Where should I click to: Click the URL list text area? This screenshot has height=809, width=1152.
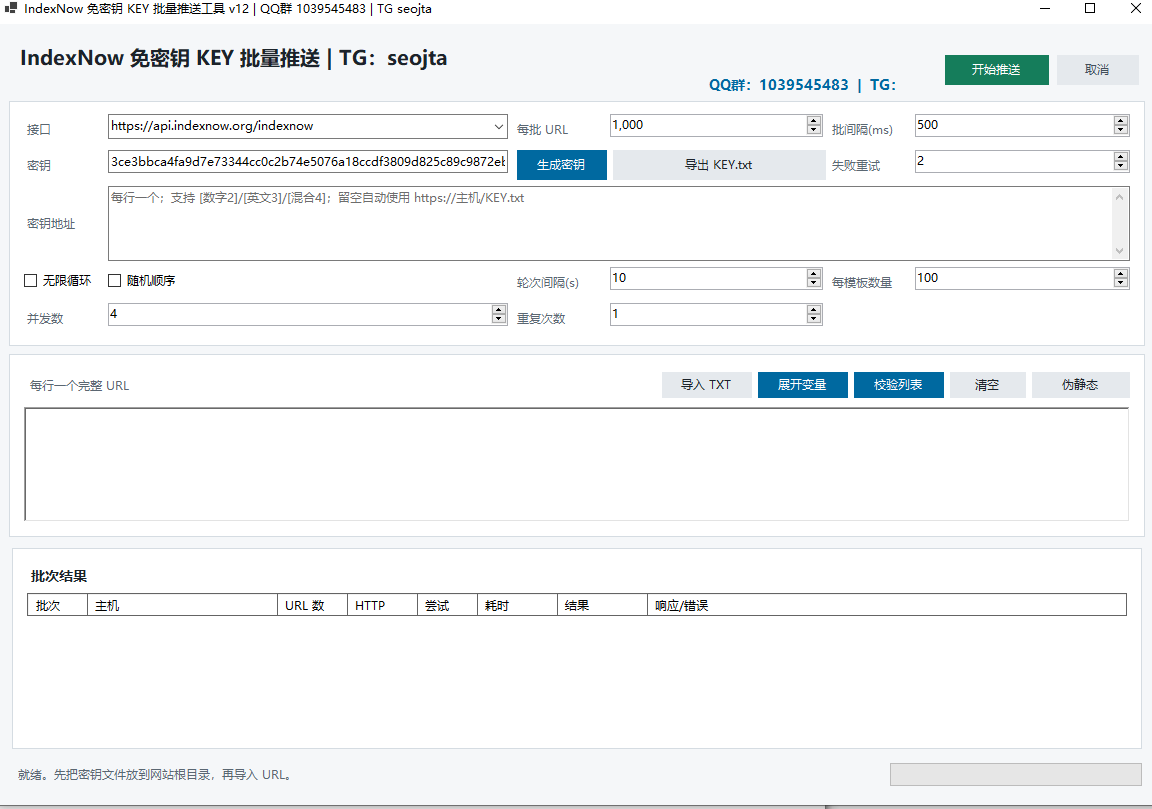pos(577,464)
